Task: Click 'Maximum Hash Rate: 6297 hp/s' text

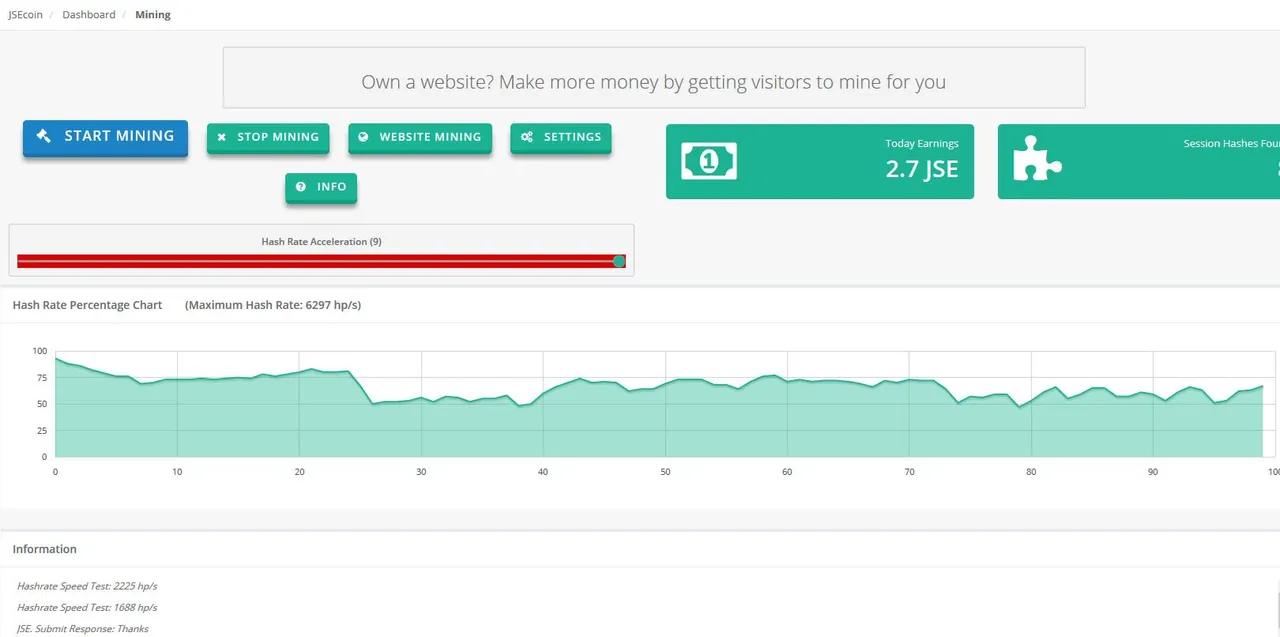Action: [273, 305]
